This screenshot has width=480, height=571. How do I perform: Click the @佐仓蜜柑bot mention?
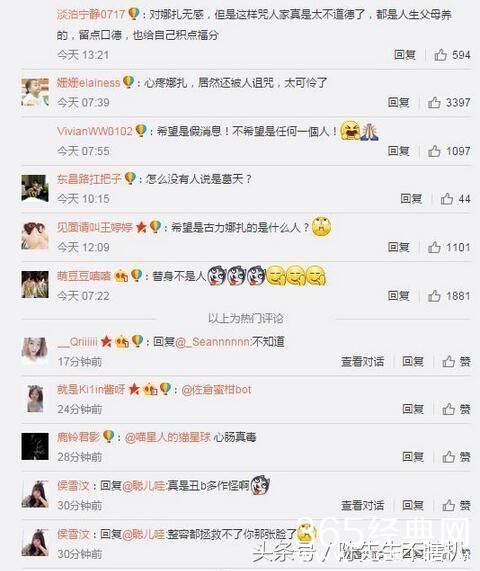[216, 390]
